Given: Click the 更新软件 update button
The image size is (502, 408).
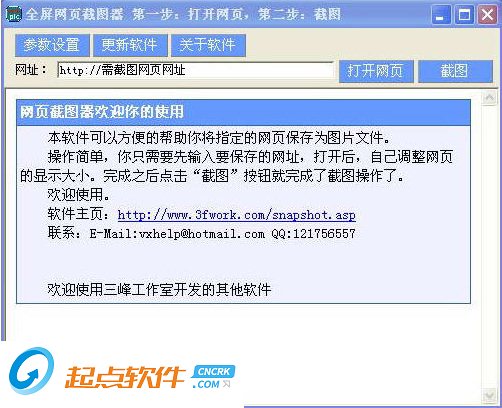Looking at the screenshot, I should 130,45.
